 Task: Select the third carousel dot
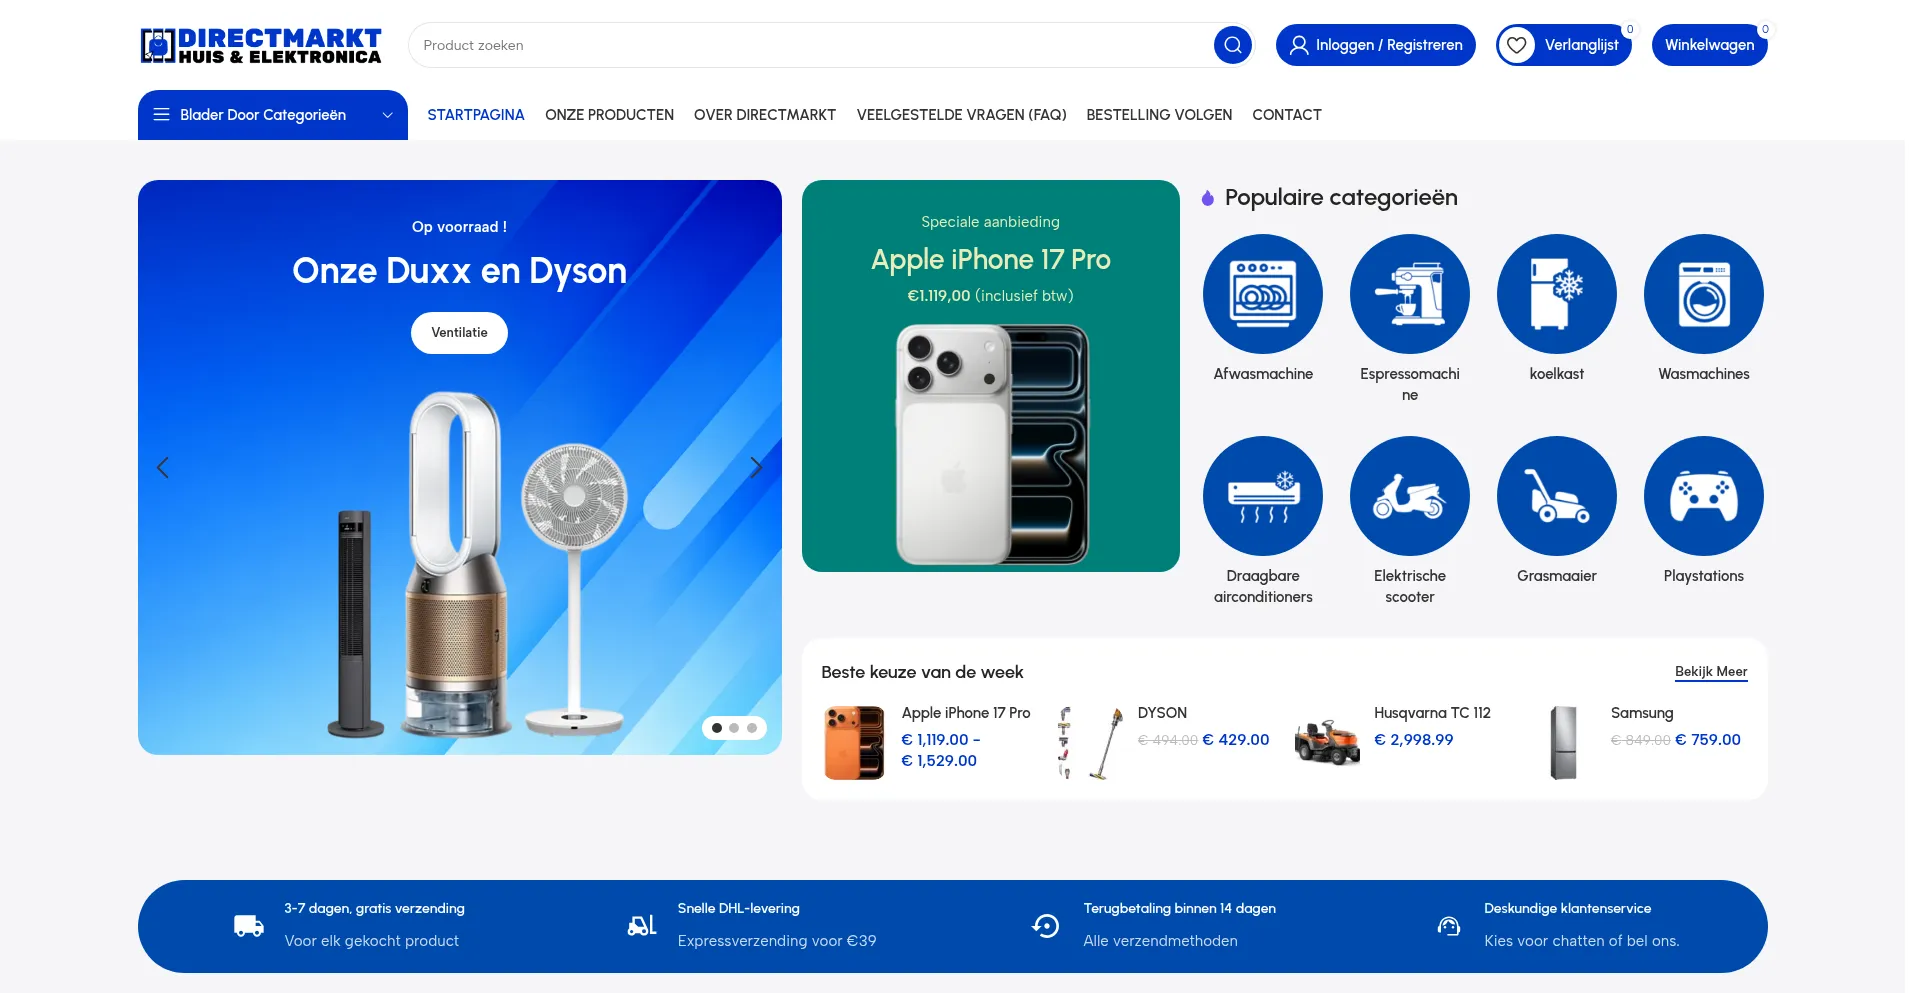pos(752,728)
